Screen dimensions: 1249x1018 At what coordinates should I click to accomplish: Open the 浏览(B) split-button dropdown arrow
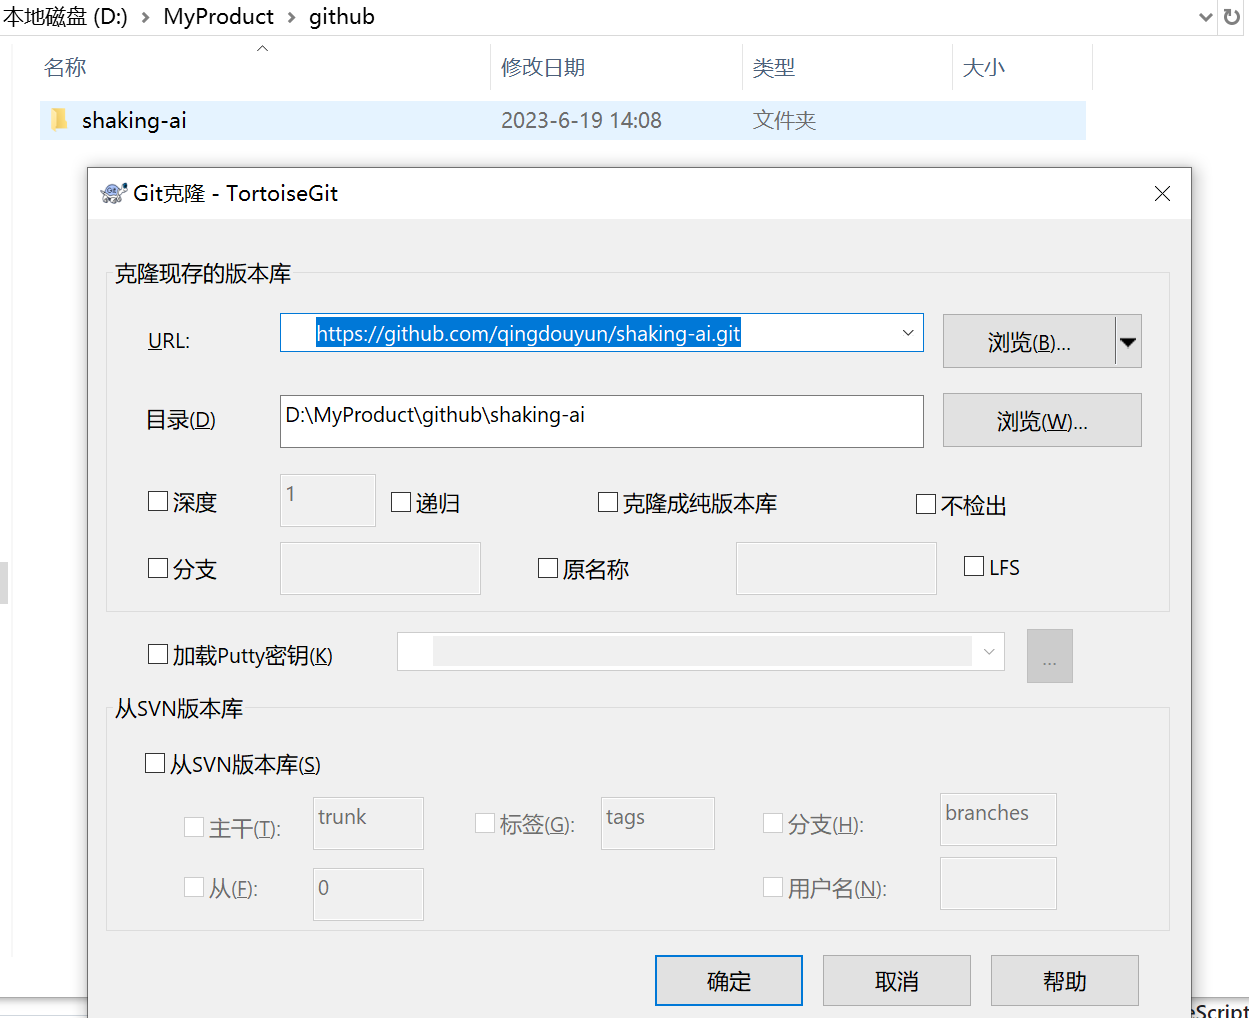(x=1128, y=342)
